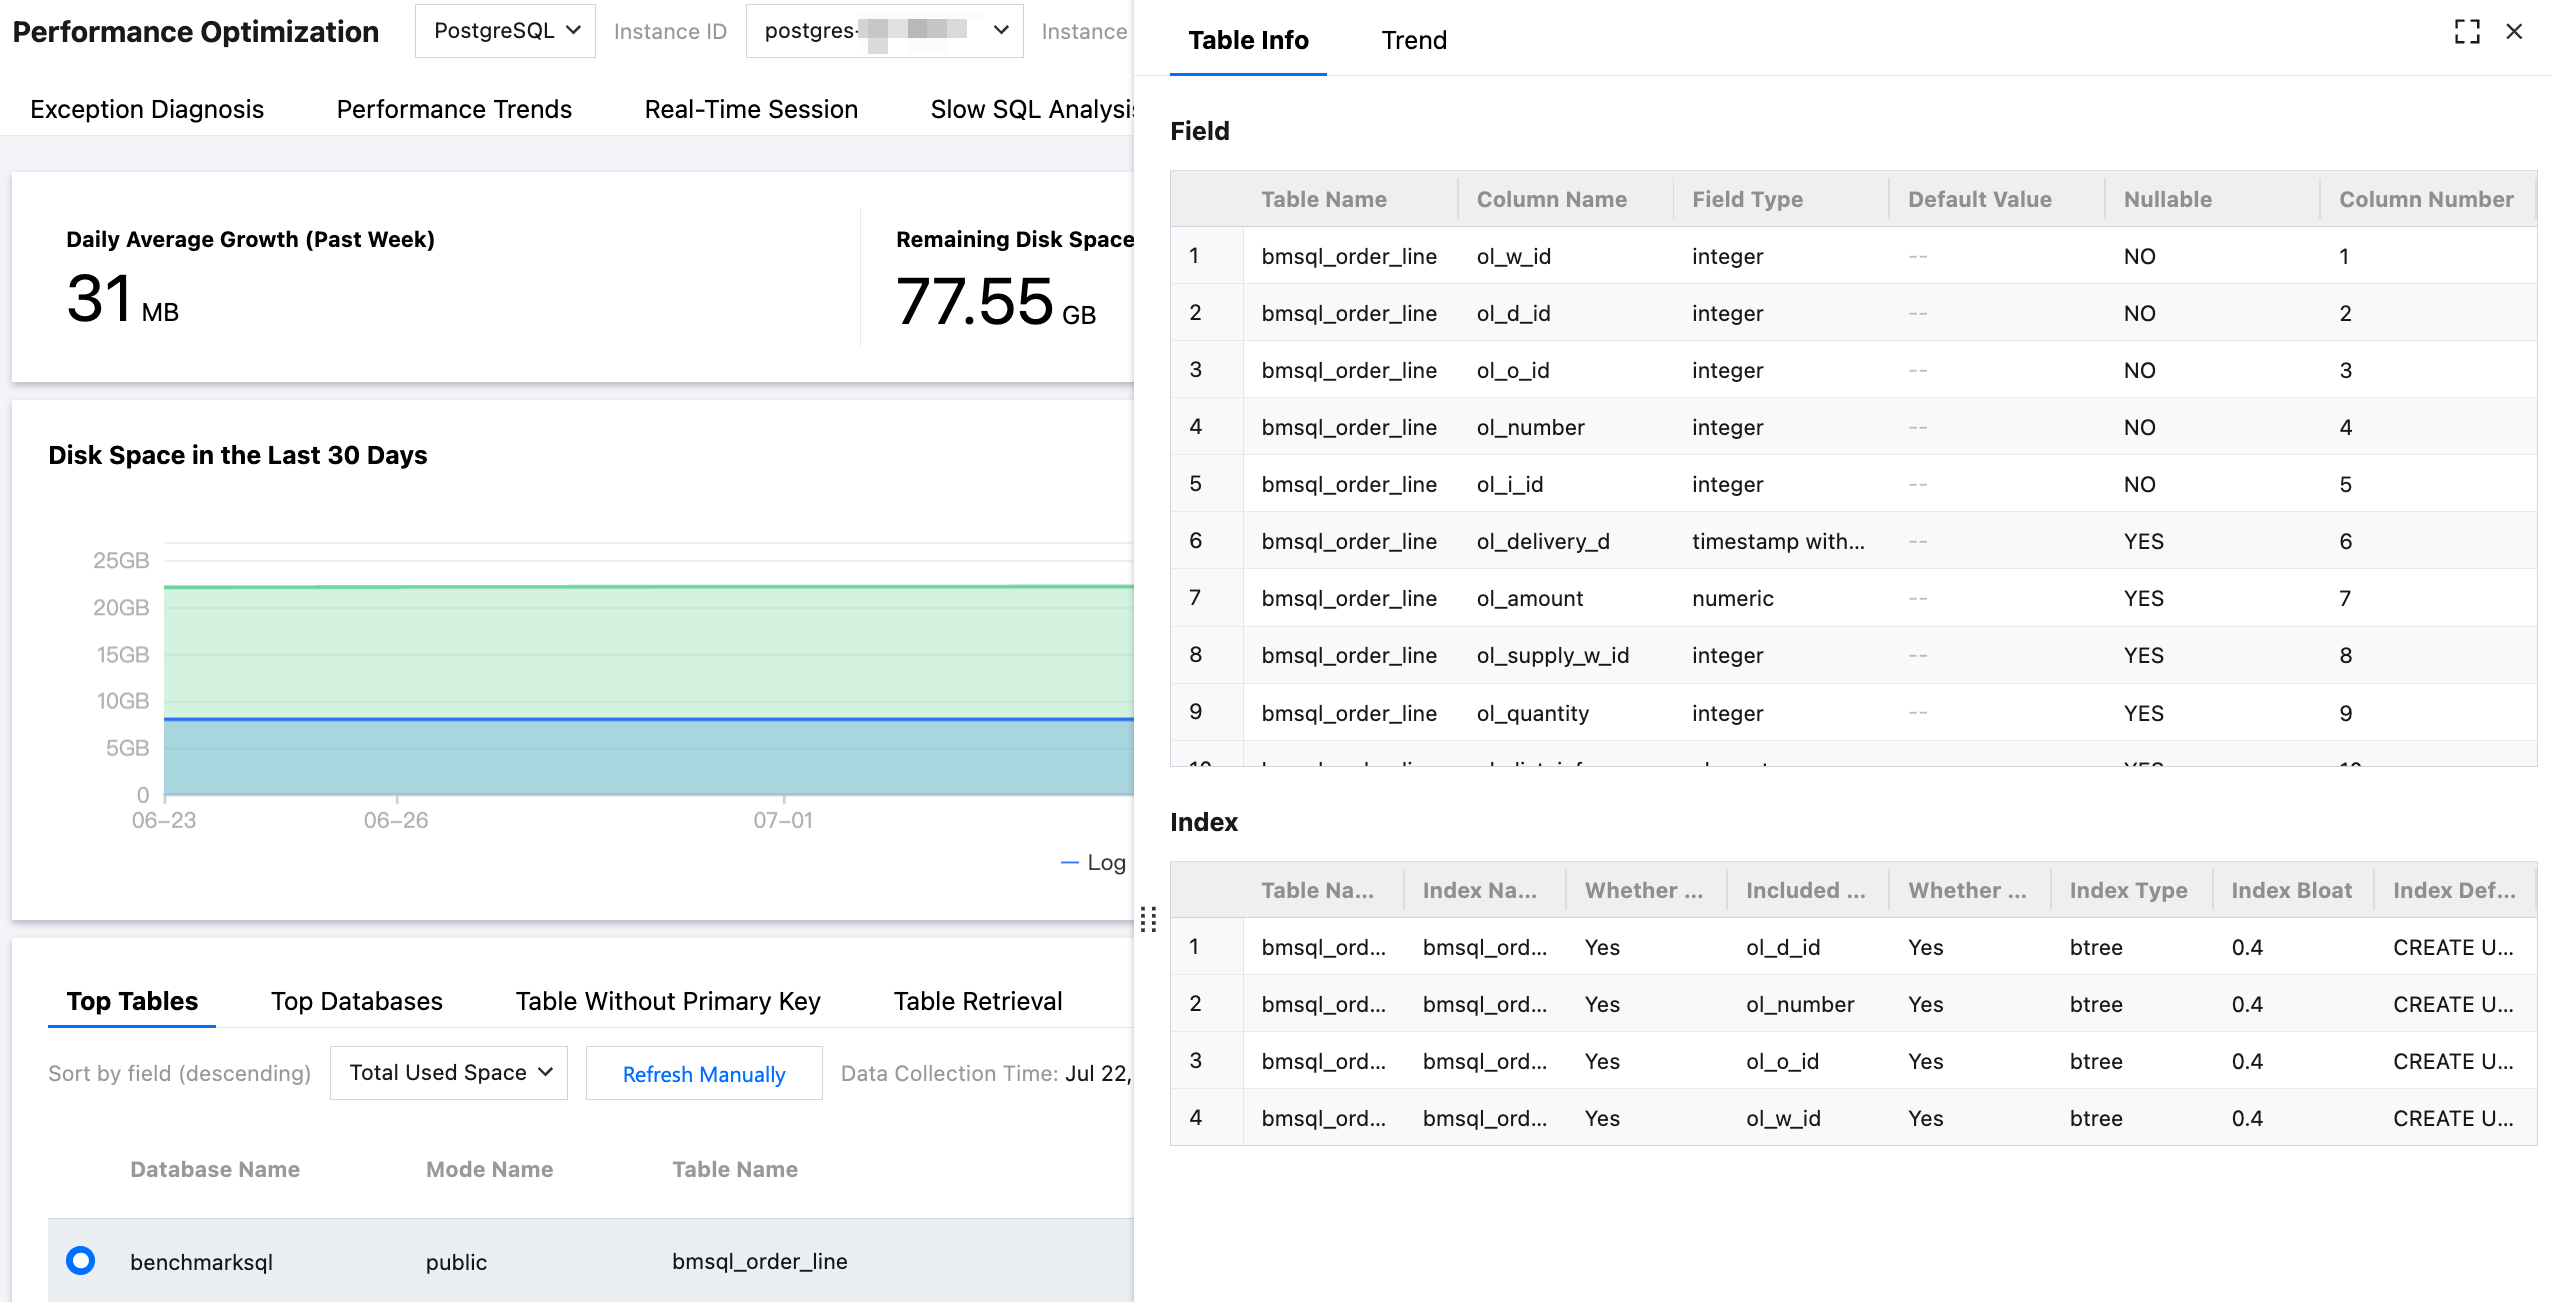2552x1302 pixels.
Task: Click the benchmarksql database cell
Action: tap(201, 1261)
